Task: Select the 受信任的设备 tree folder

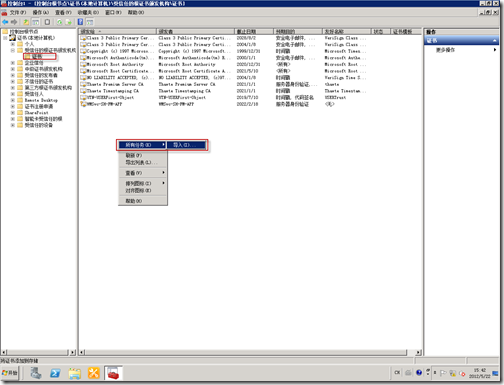Action: coord(39,125)
